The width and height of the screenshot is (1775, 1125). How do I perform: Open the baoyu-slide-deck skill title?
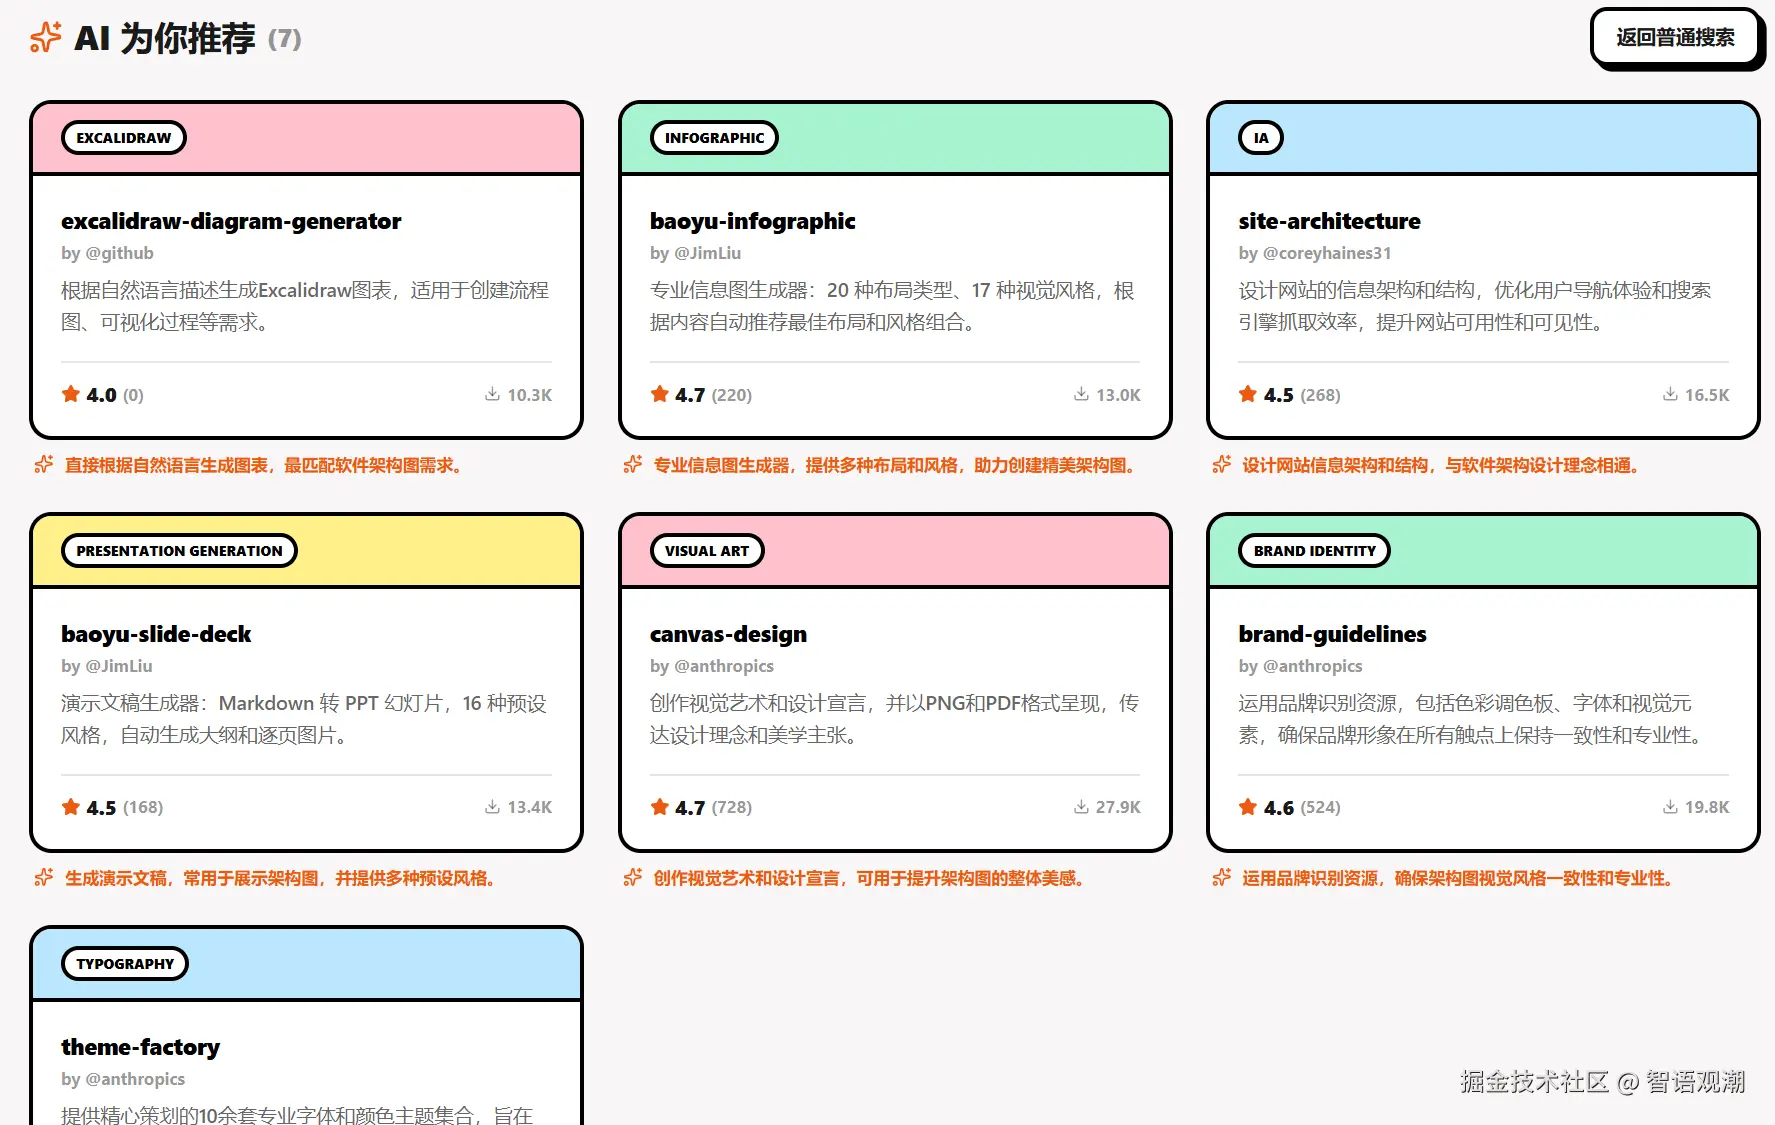[156, 634]
